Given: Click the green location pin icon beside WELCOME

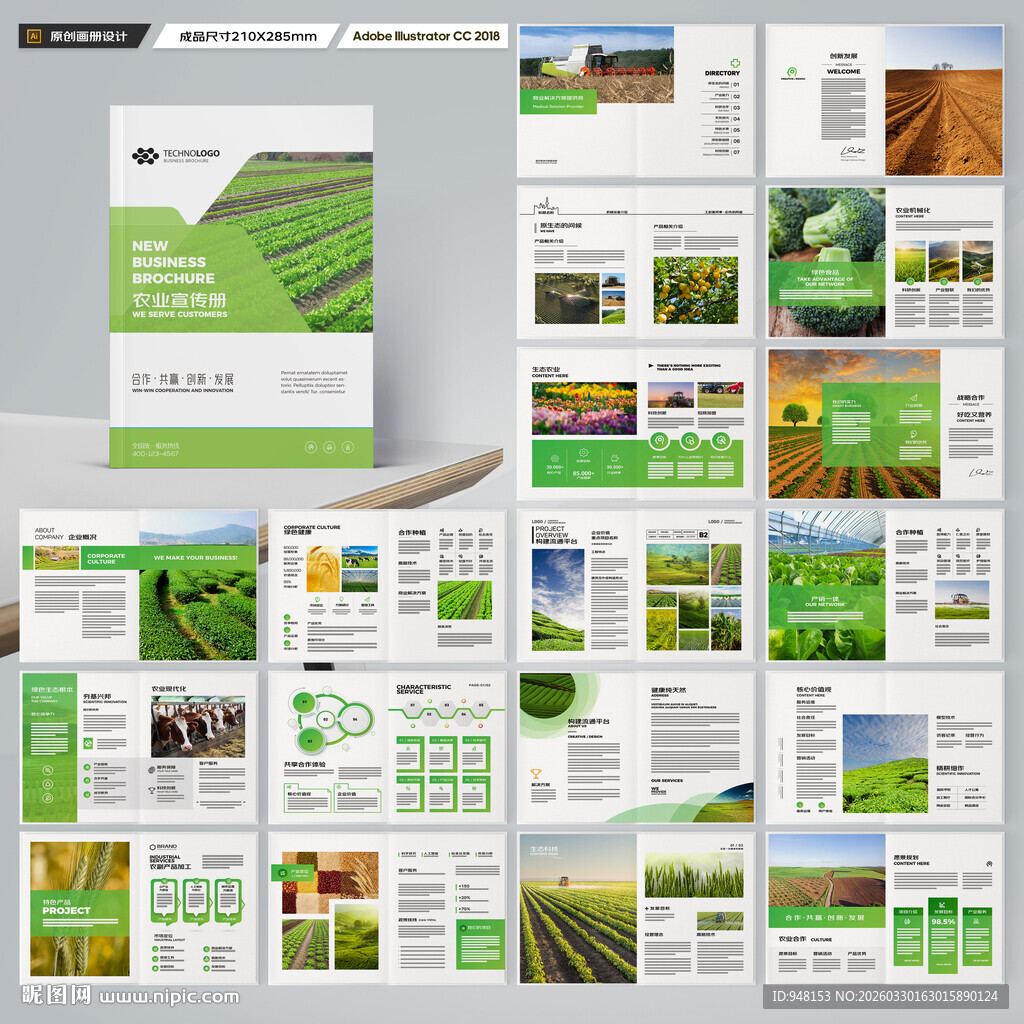Looking at the screenshot, I should point(792,71).
